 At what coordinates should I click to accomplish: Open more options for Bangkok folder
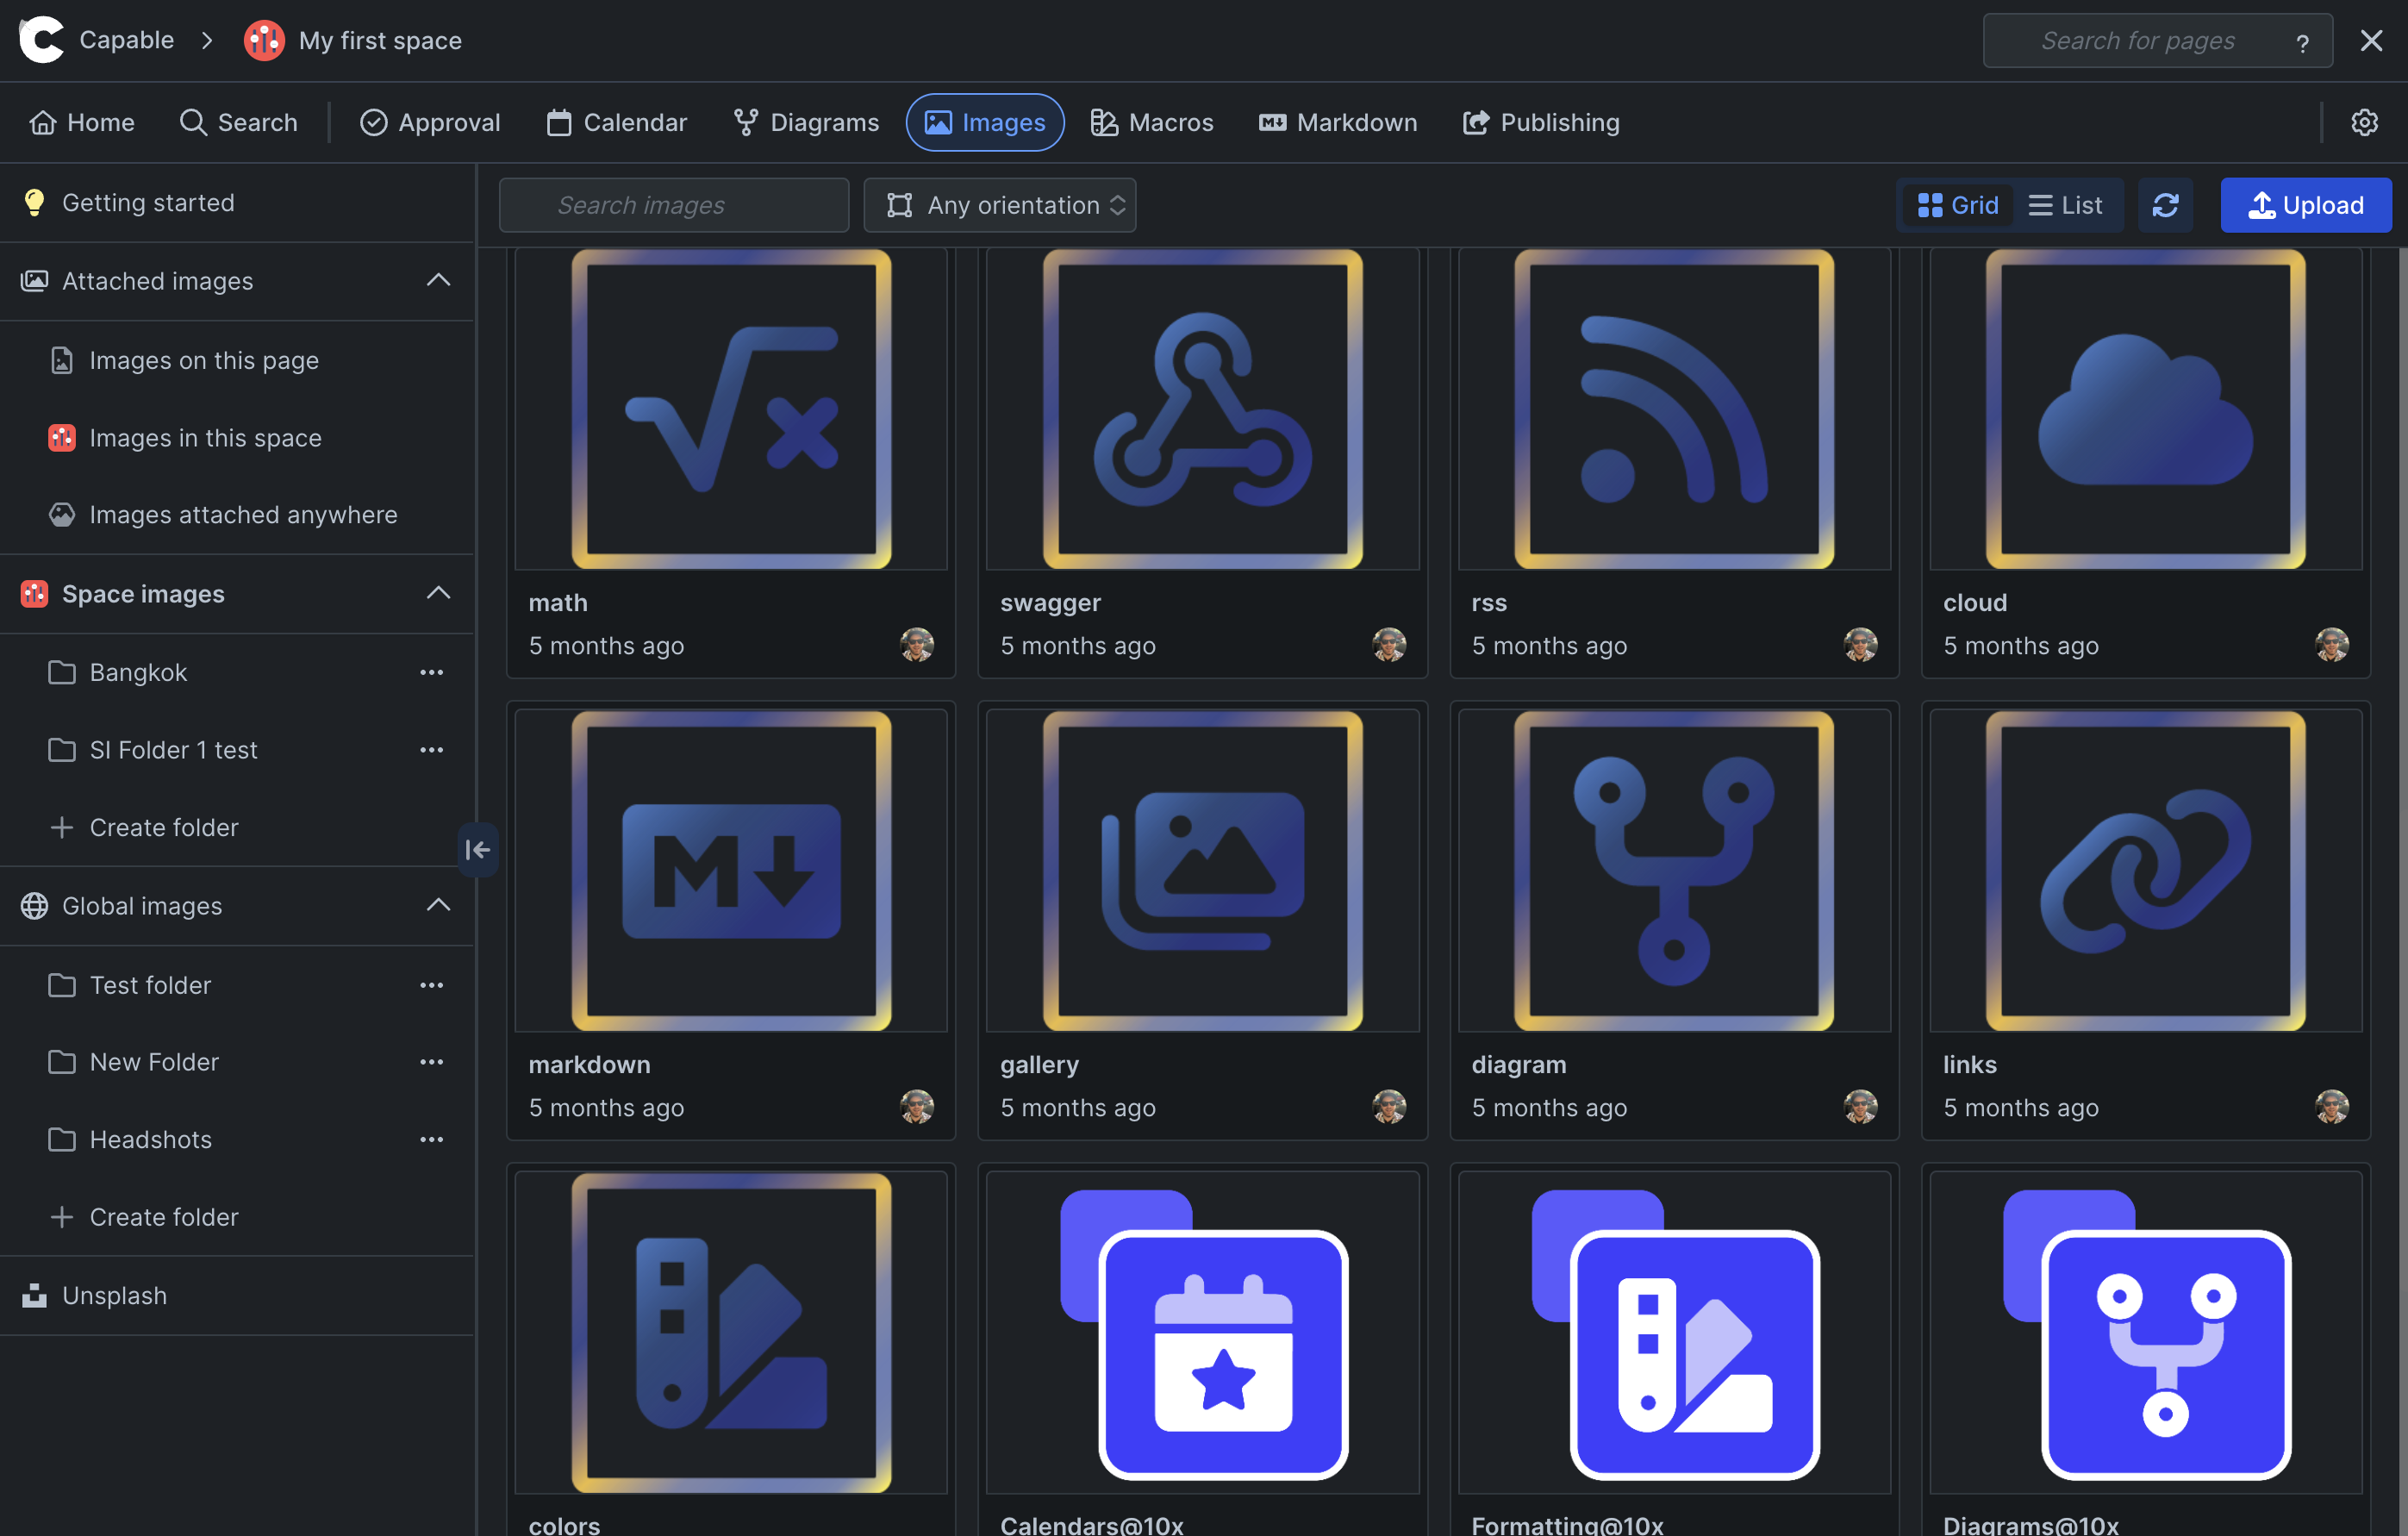click(x=431, y=672)
